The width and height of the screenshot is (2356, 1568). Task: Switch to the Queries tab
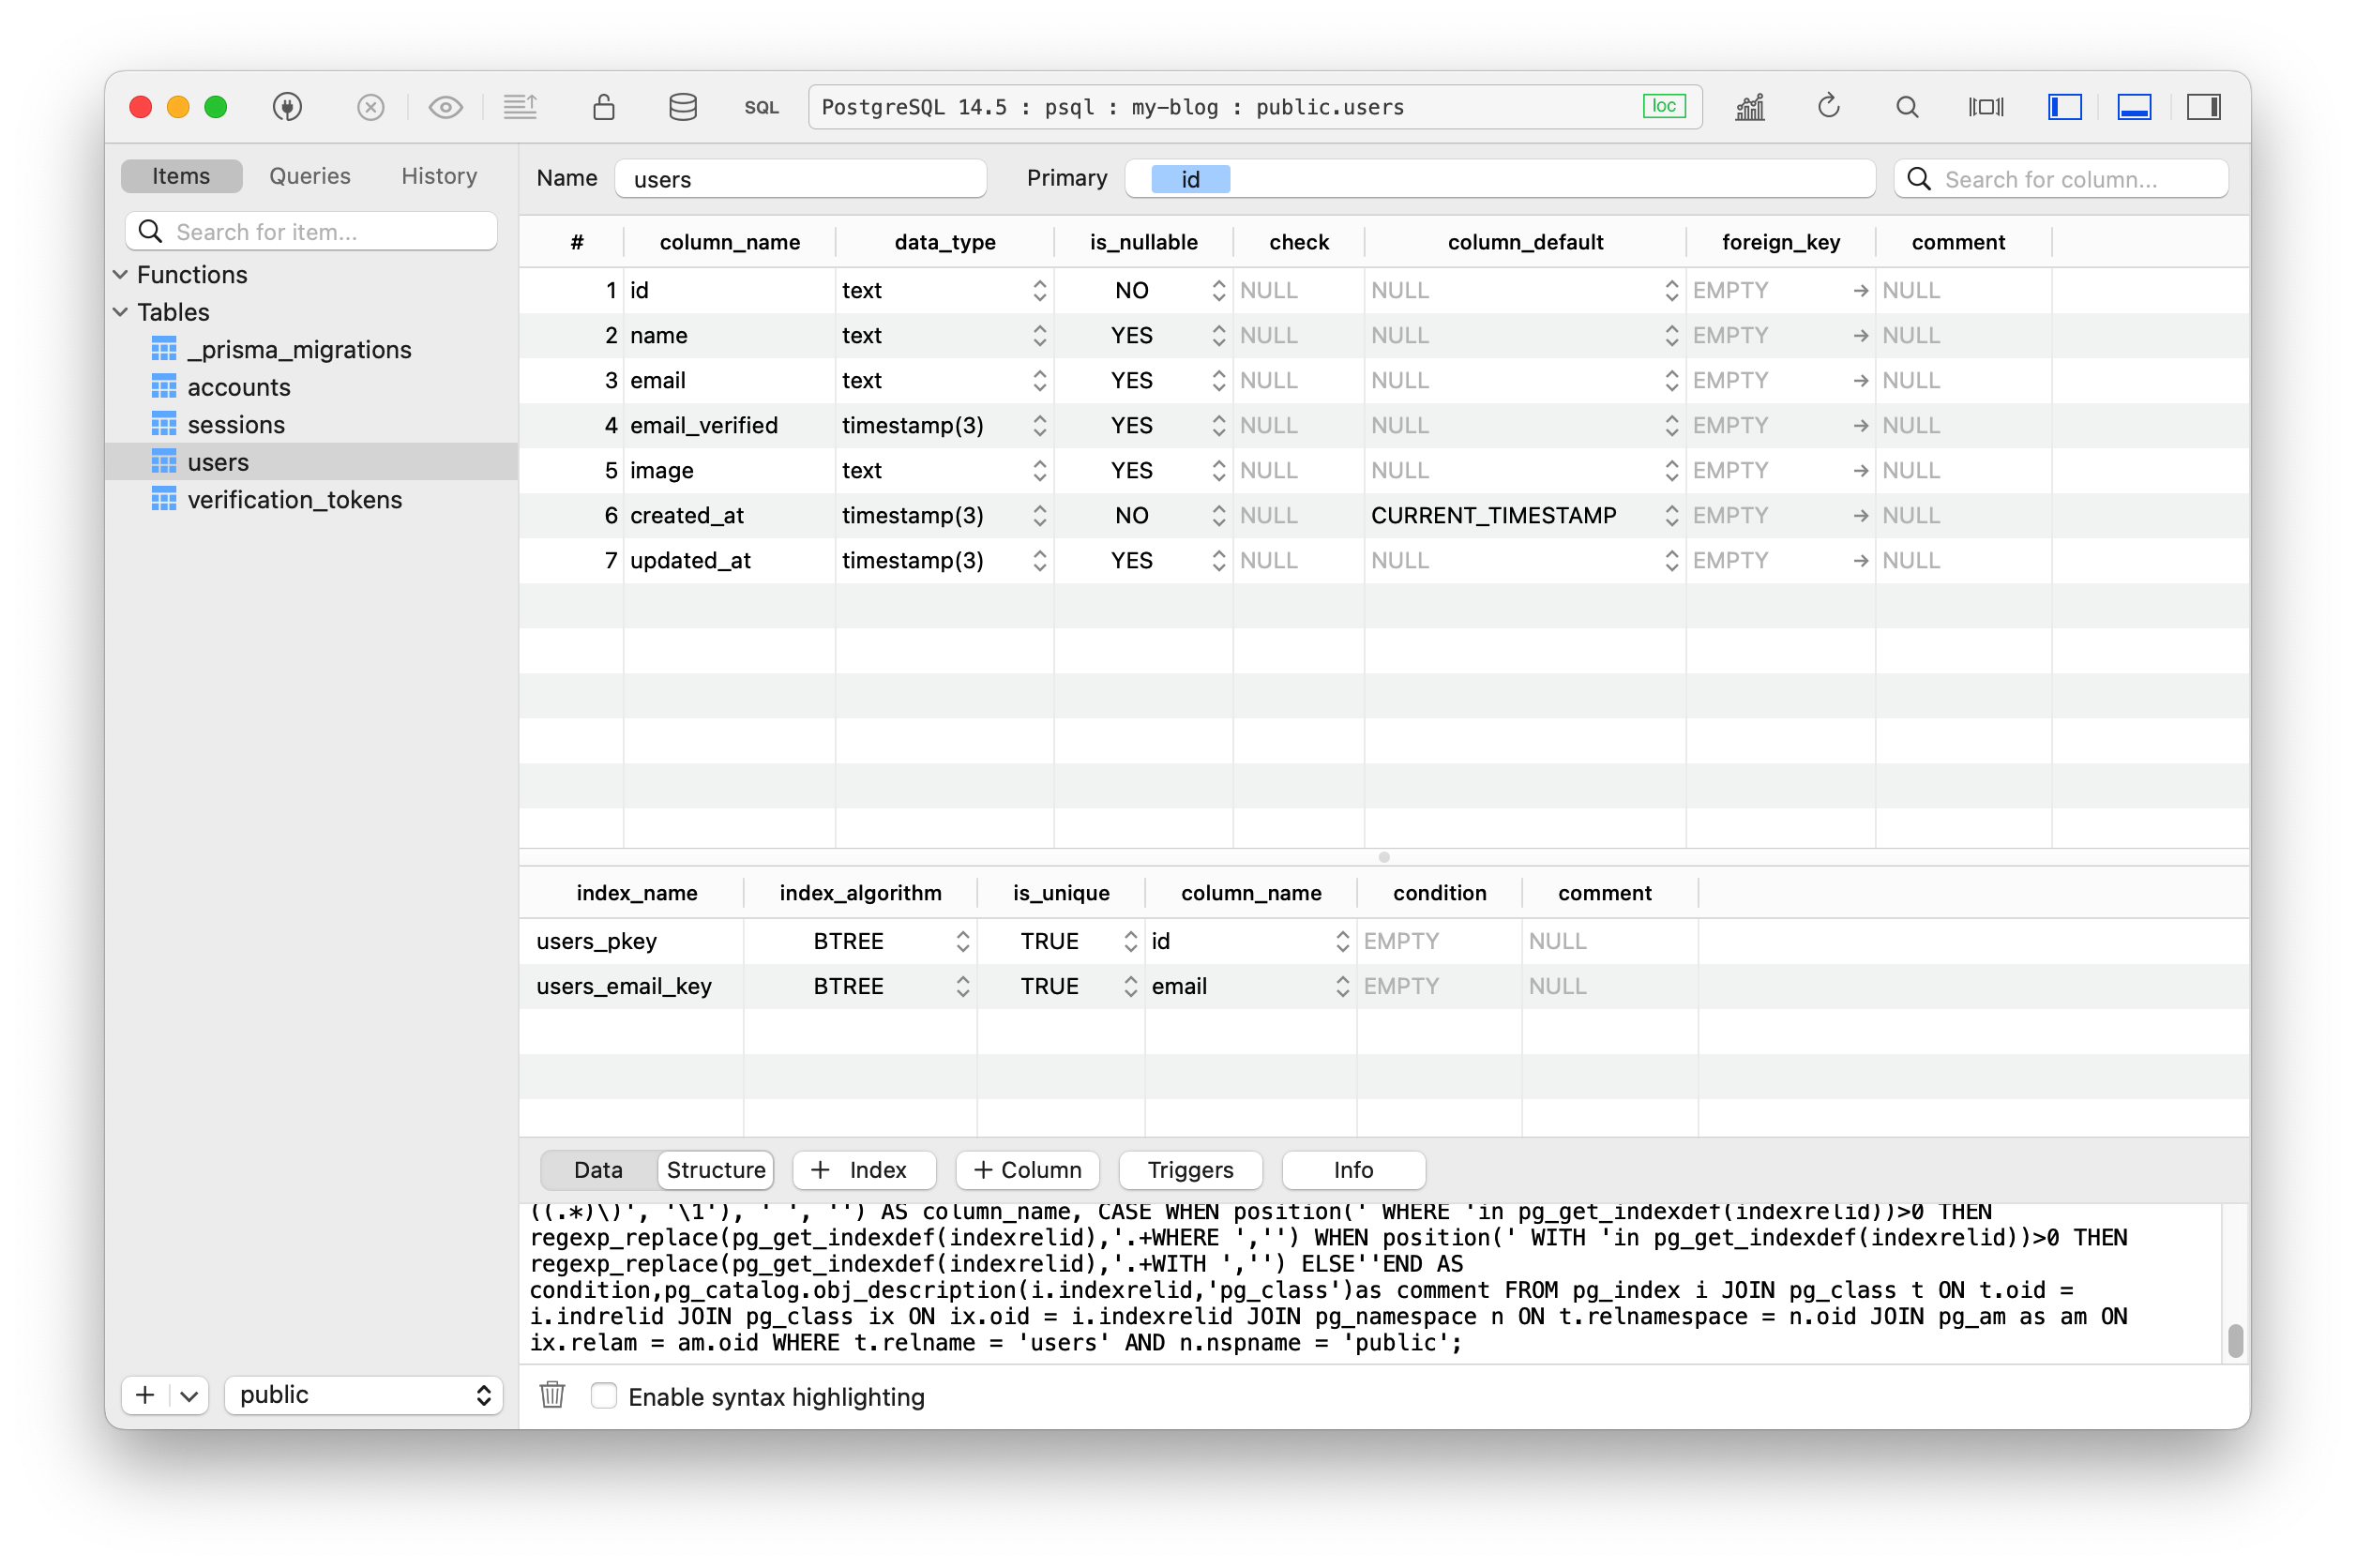click(310, 176)
